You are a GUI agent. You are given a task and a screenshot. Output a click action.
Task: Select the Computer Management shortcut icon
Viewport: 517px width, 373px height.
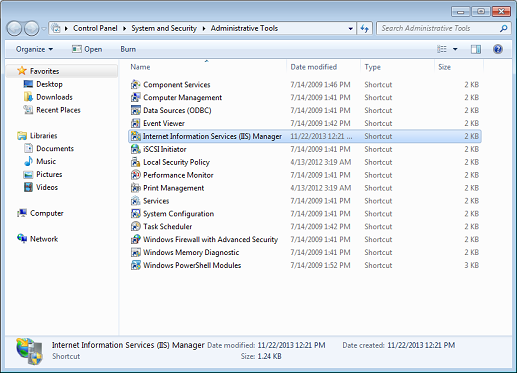(135, 97)
